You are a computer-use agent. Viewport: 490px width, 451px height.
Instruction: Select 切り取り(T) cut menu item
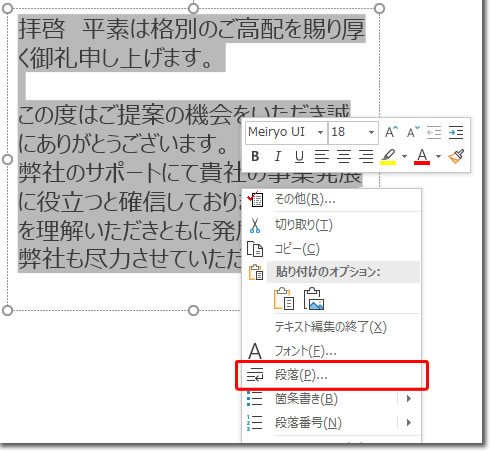[x=331, y=225]
